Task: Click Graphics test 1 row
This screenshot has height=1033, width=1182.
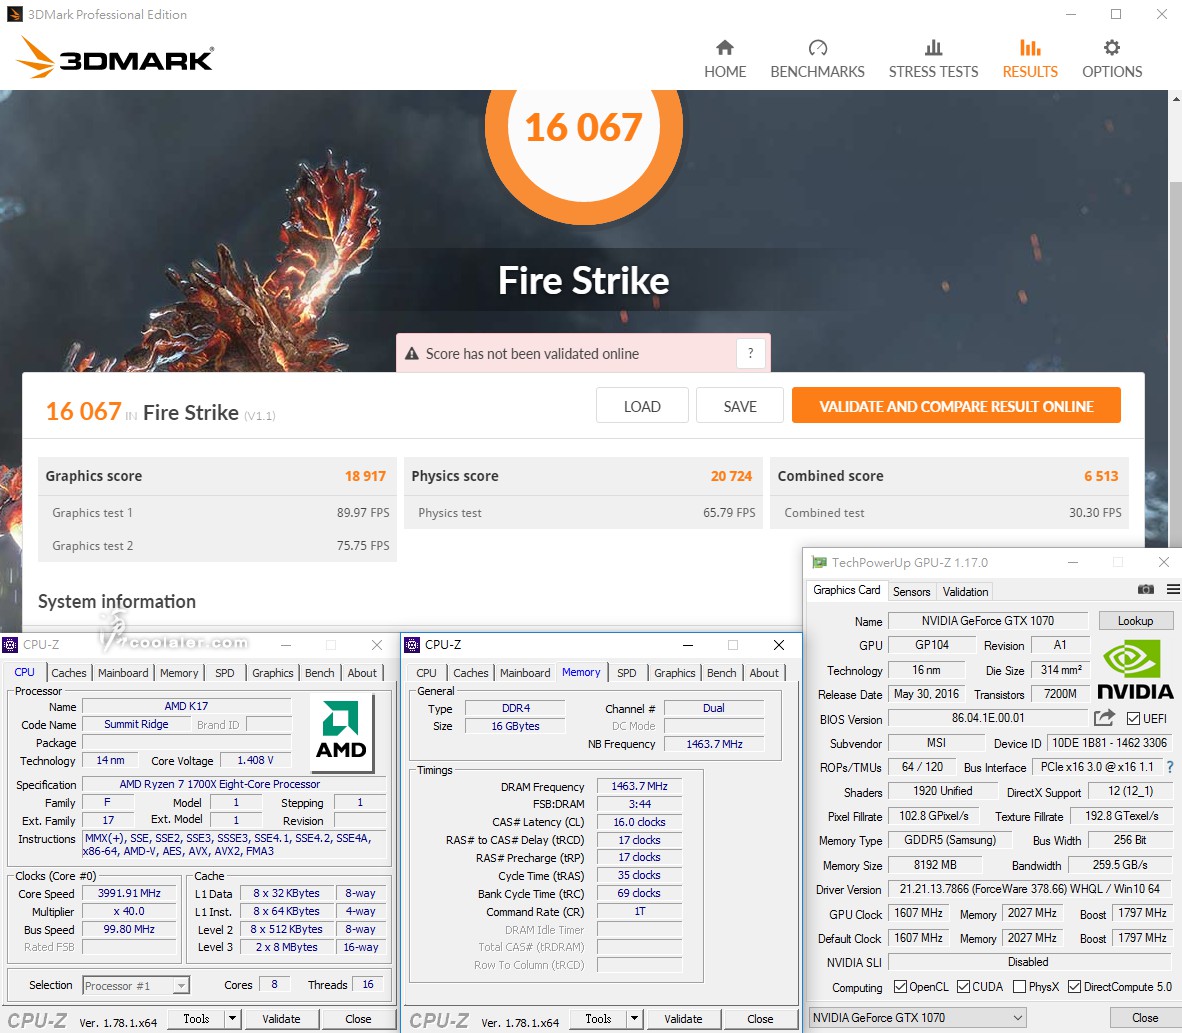Action: [x=218, y=513]
